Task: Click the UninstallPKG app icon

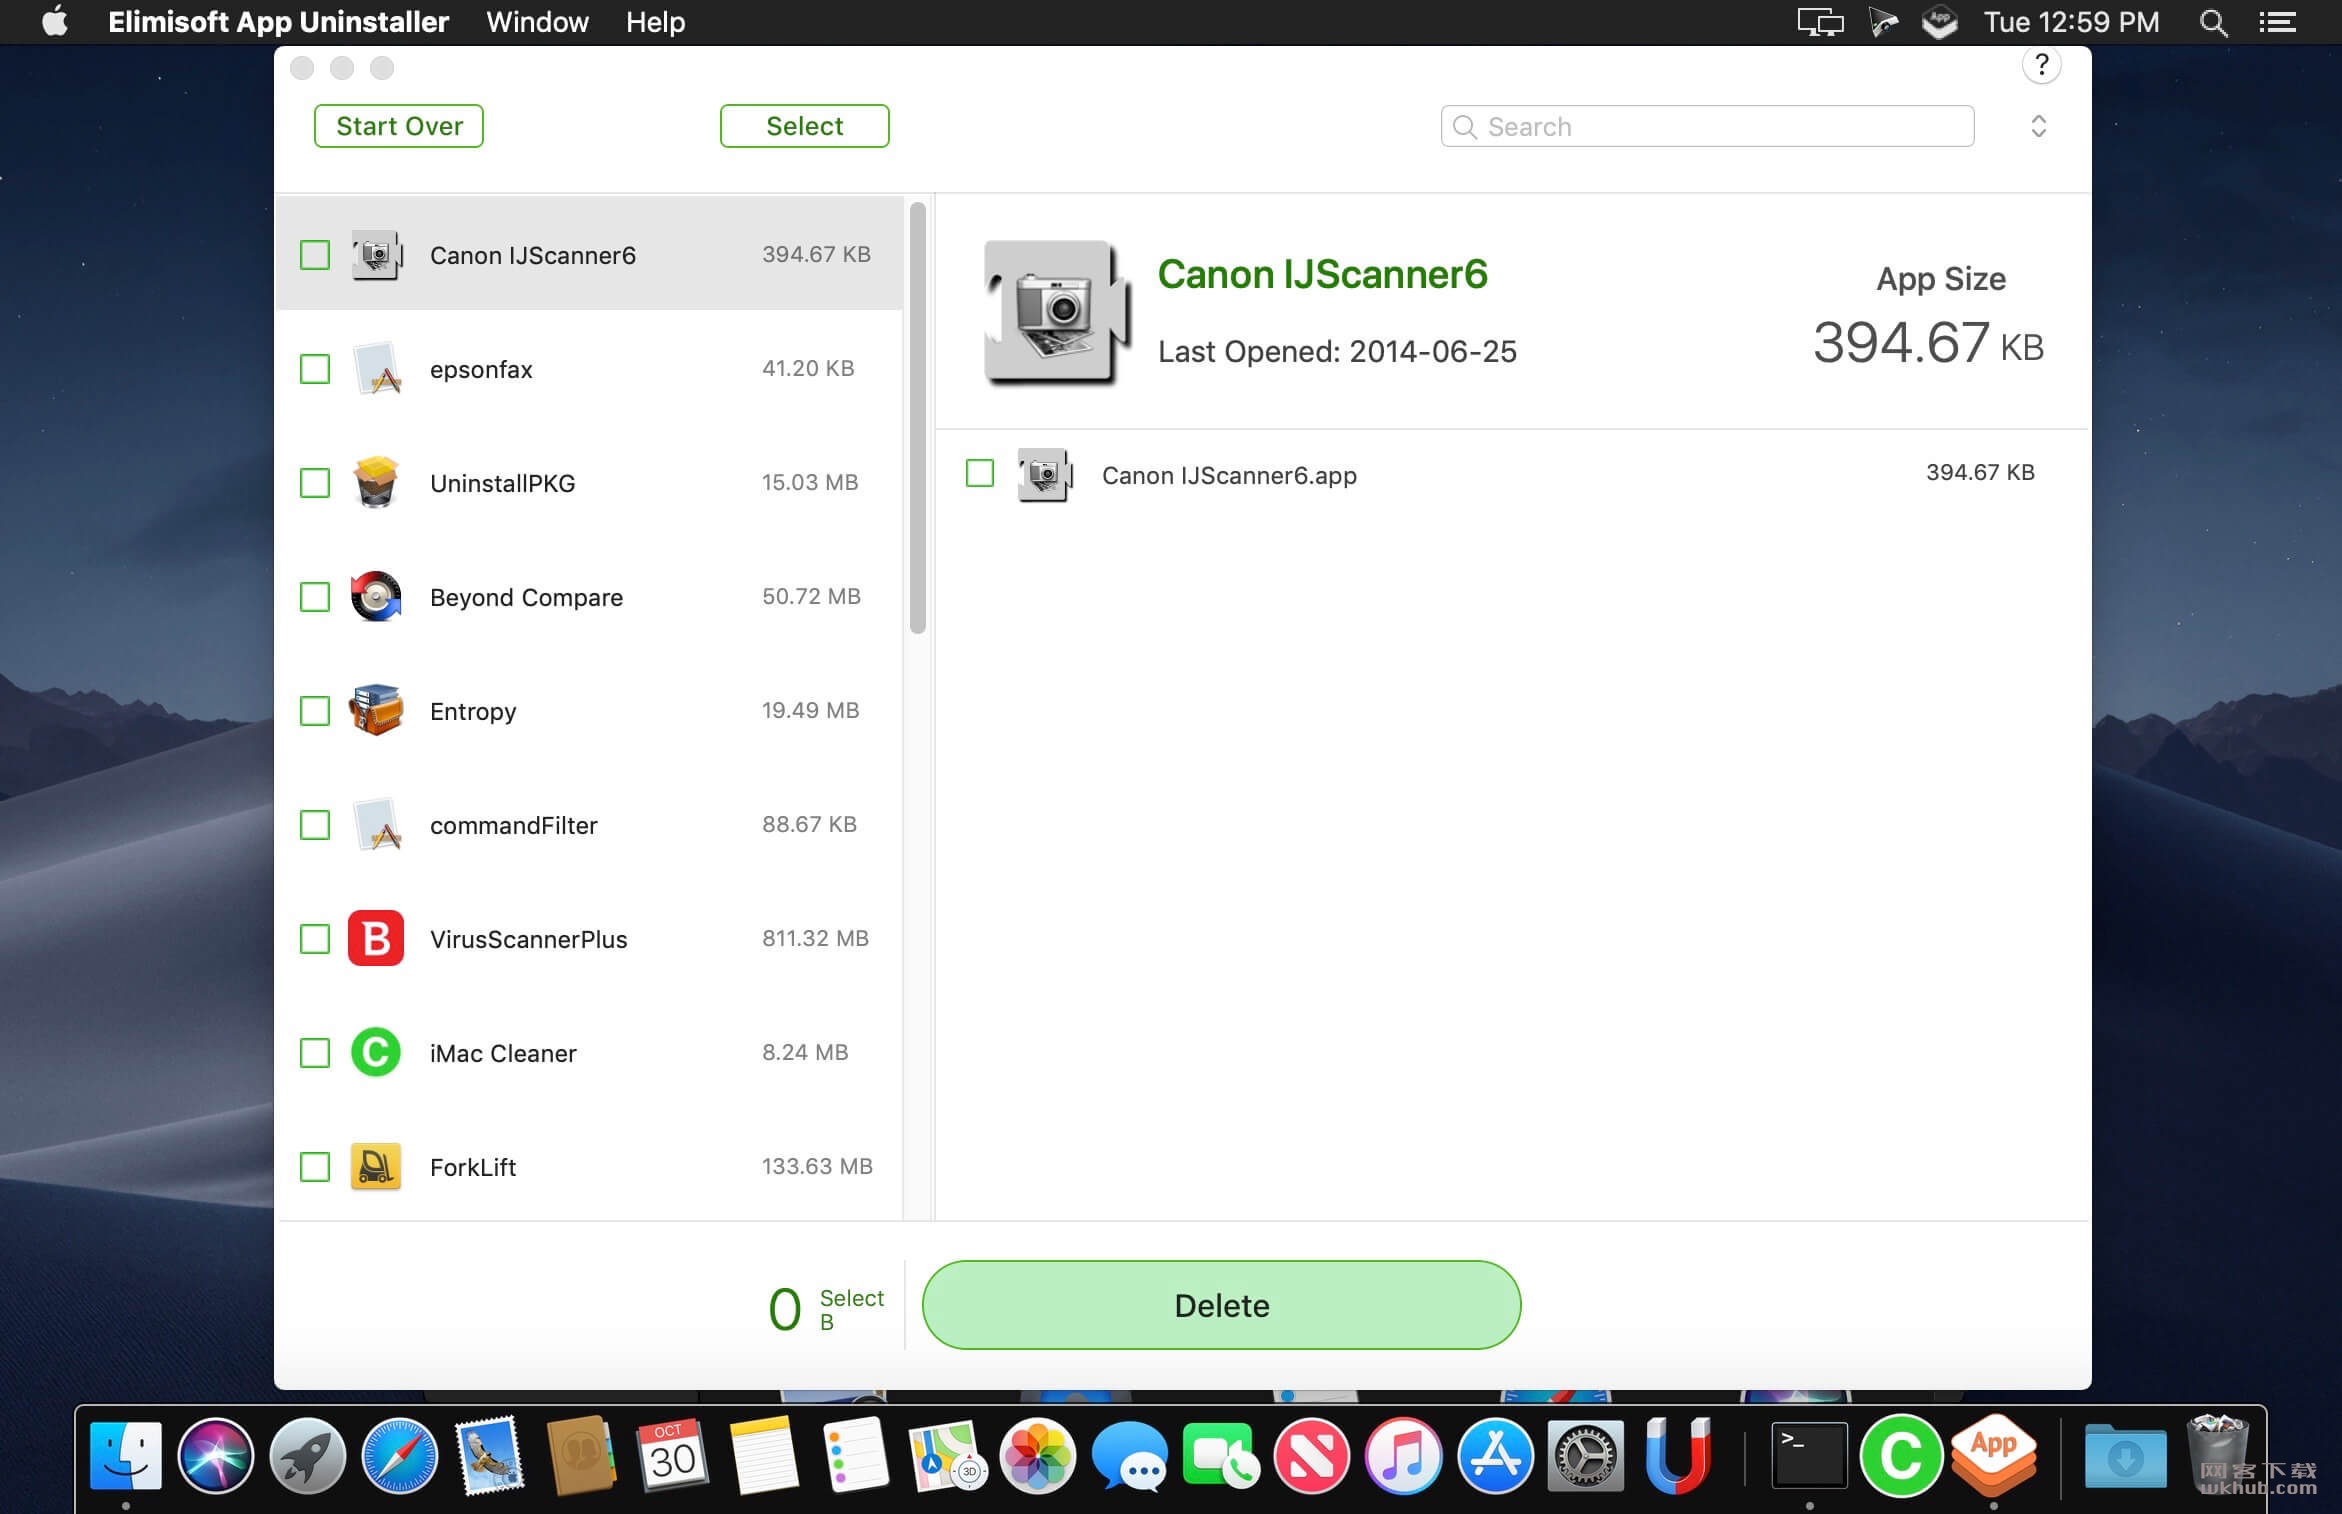Action: [376, 482]
